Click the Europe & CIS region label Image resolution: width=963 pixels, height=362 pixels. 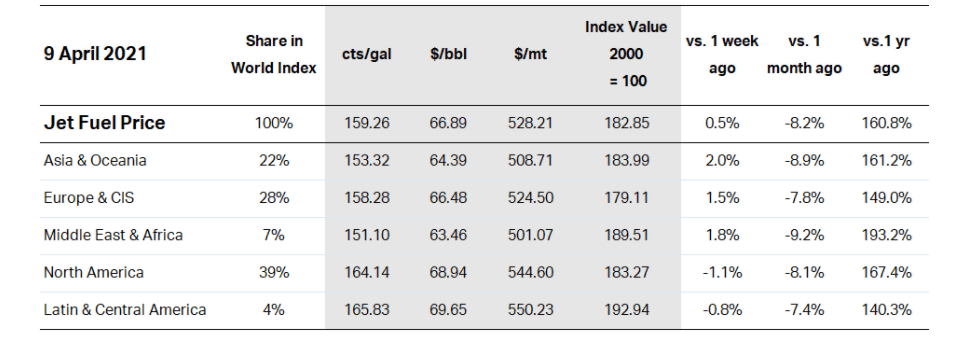coord(89,198)
